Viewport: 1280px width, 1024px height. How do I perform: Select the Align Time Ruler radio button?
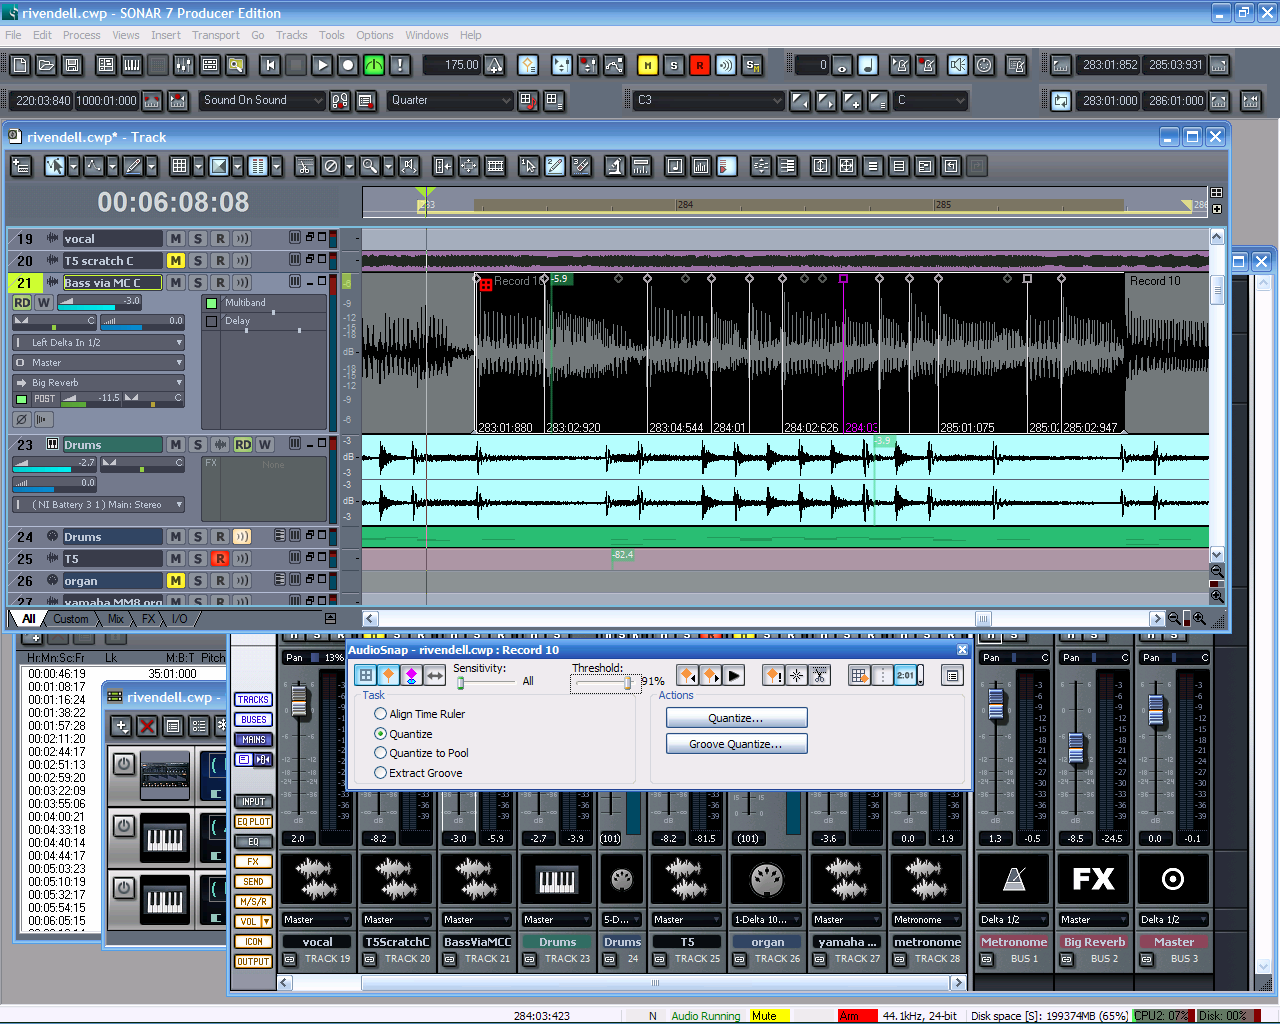[x=380, y=714]
